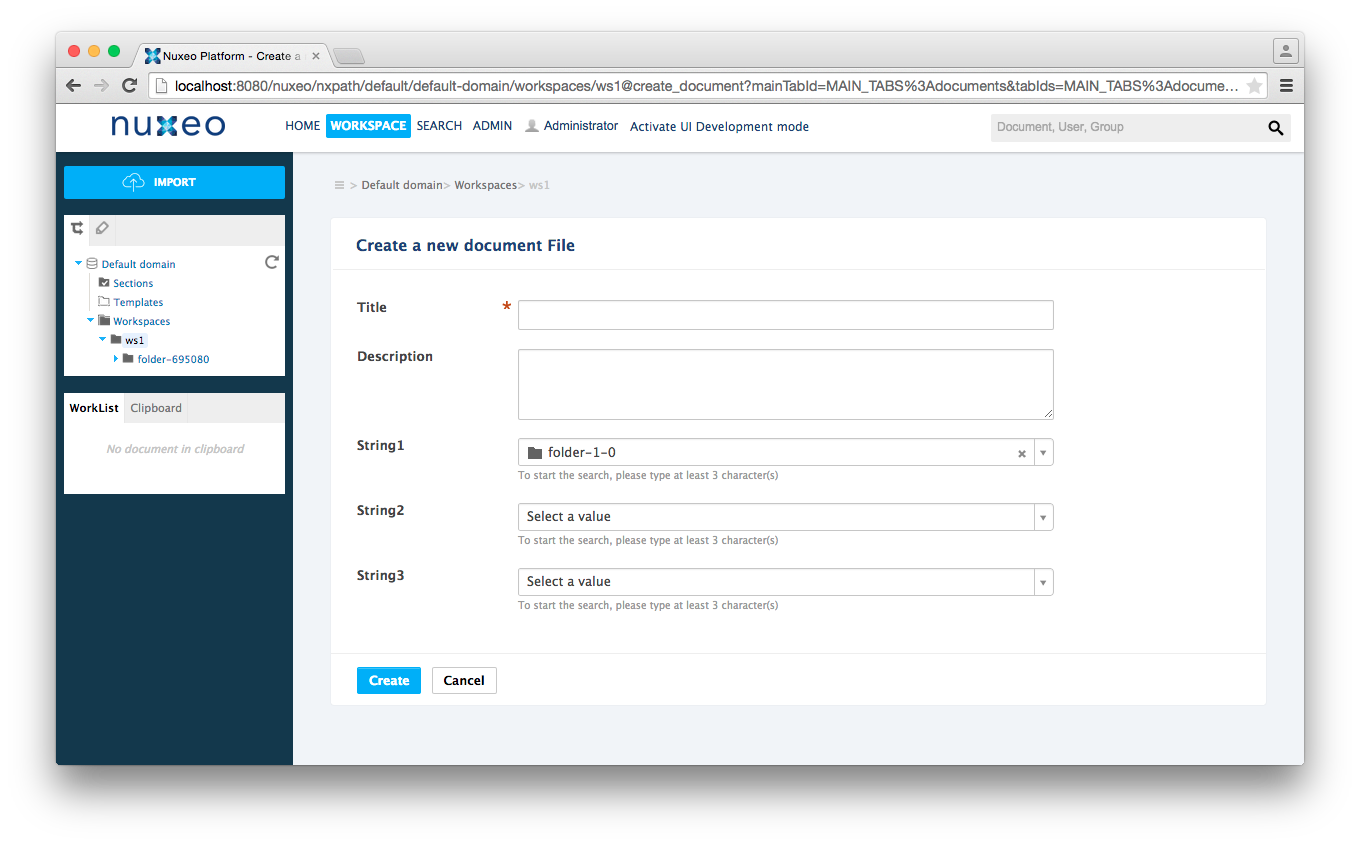Open the ADMIN menu item
The width and height of the screenshot is (1360, 845).
[x=492, y=125]
